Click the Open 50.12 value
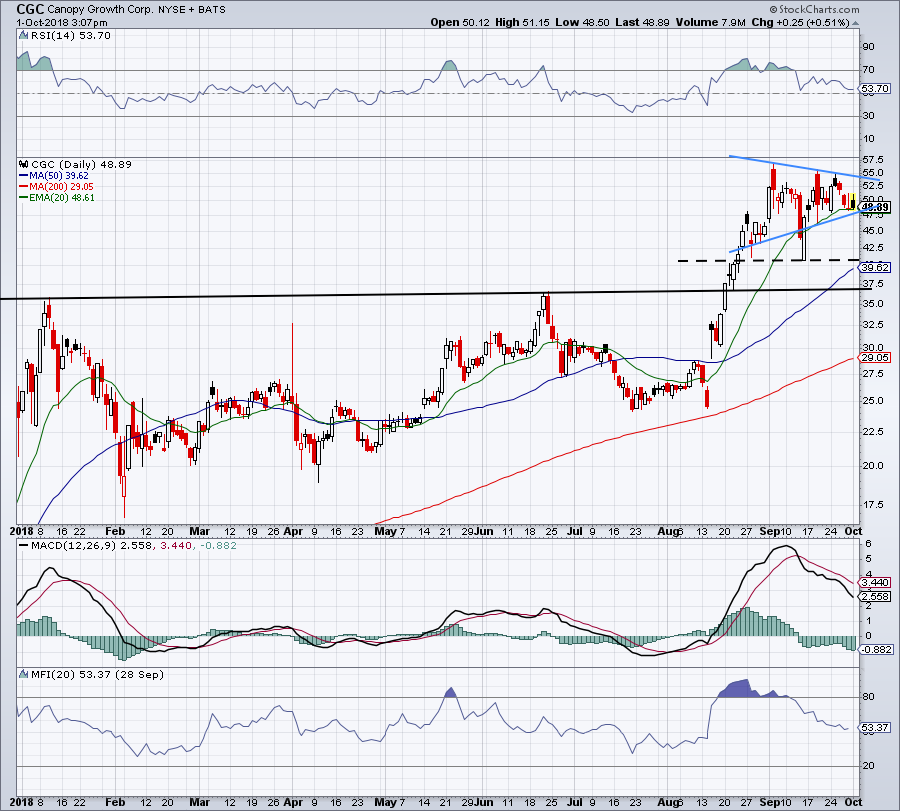 459,22
